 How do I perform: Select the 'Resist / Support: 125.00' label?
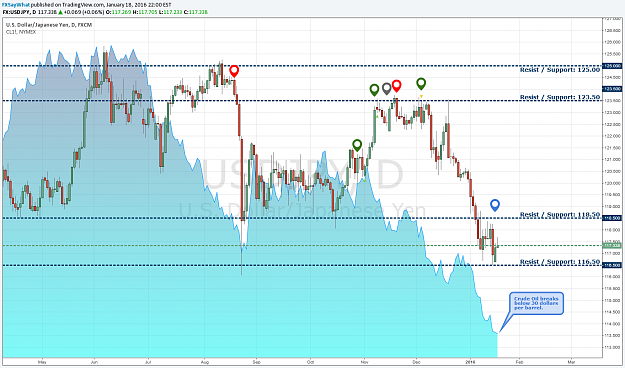(x=560, y=70)
